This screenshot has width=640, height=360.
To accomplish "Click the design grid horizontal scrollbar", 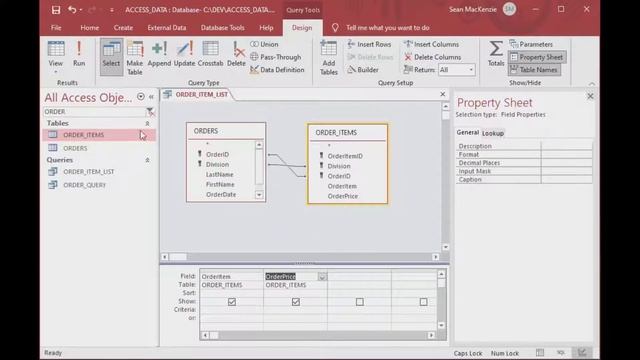I will pyautogui.click(x=318, y=336).
